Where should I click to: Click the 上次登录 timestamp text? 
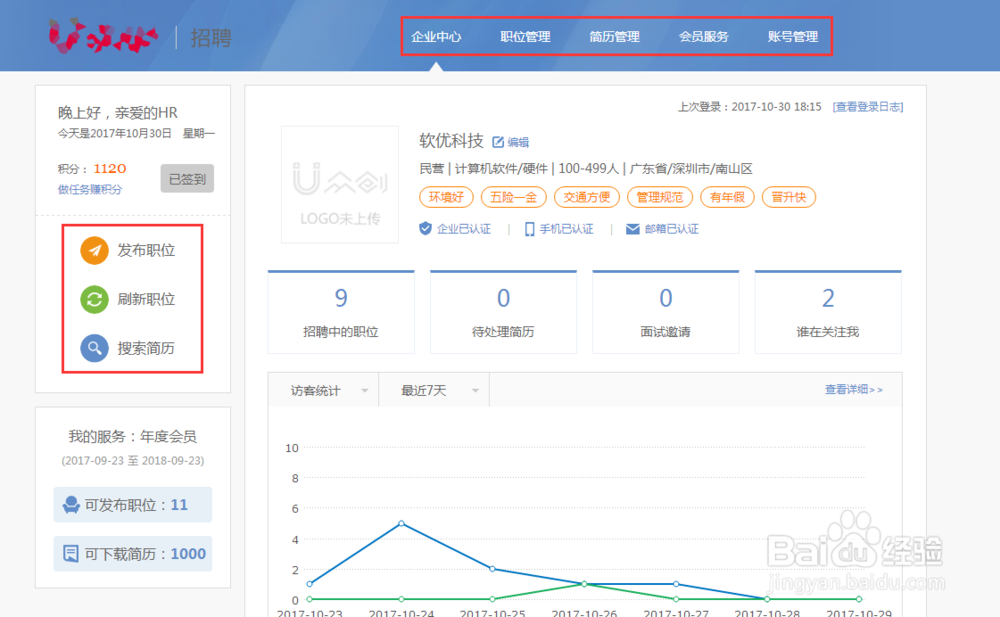(749, 107)
